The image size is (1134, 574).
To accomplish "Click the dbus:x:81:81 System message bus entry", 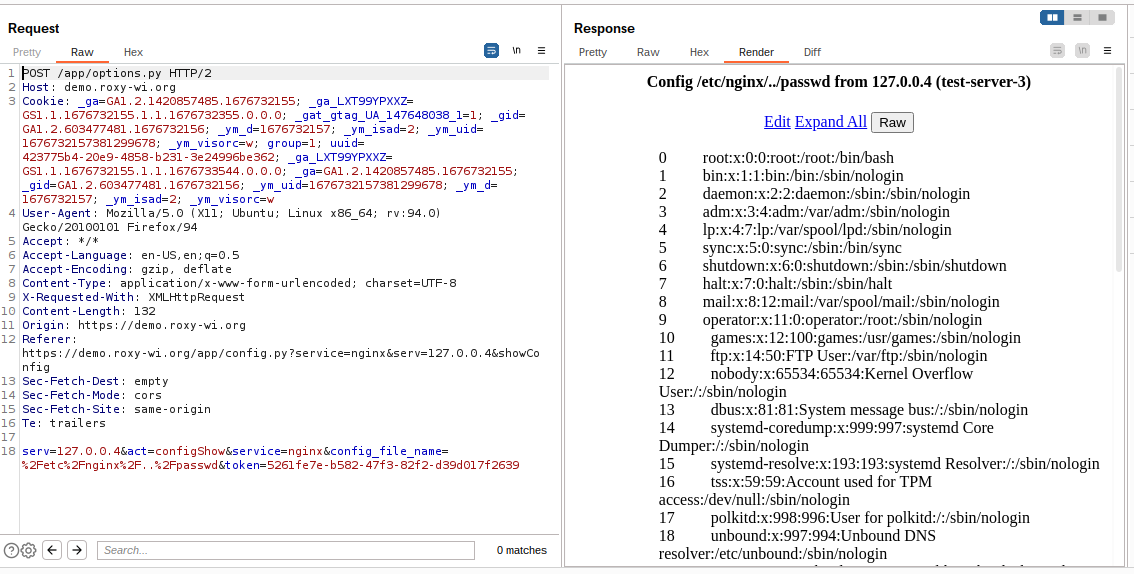I will coord(869,409).
